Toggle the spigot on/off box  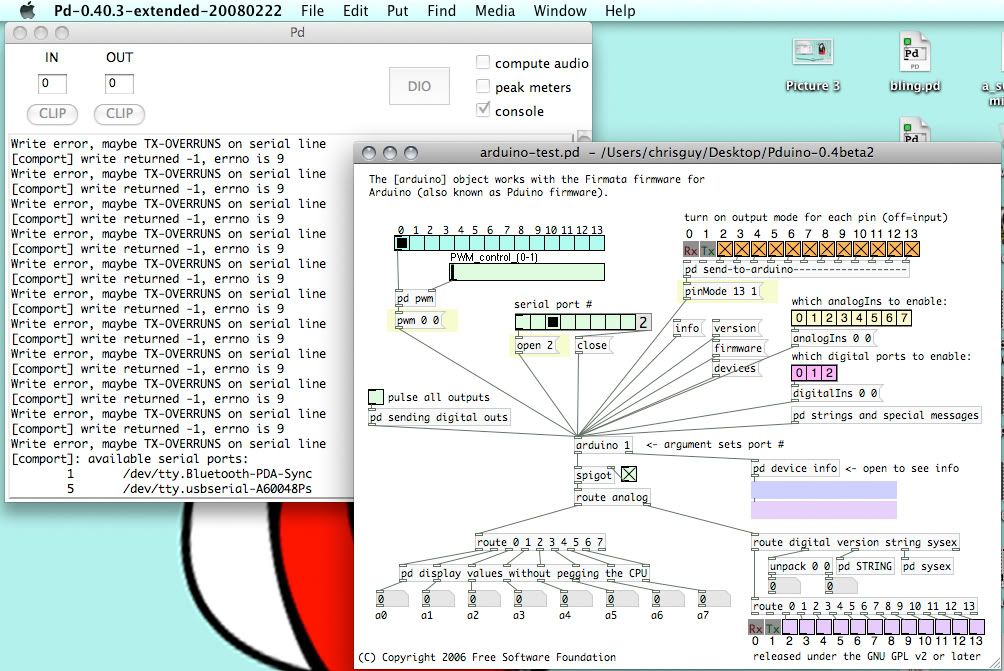[x=629, y=475]
